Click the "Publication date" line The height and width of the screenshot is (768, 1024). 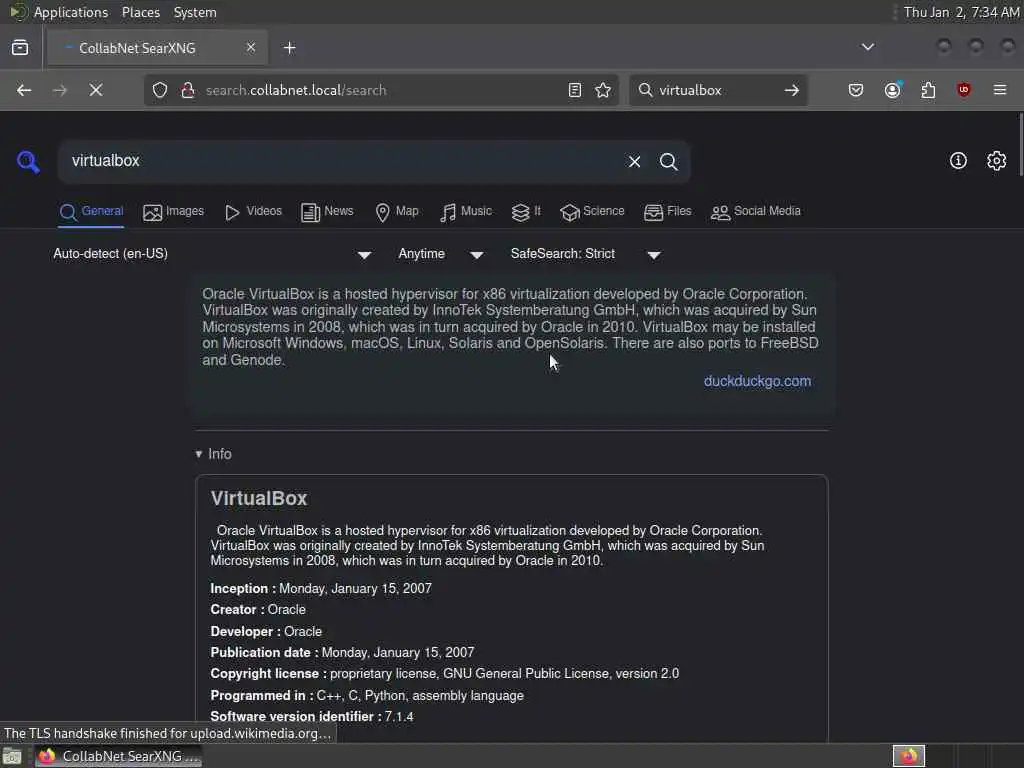coord(342,653)
